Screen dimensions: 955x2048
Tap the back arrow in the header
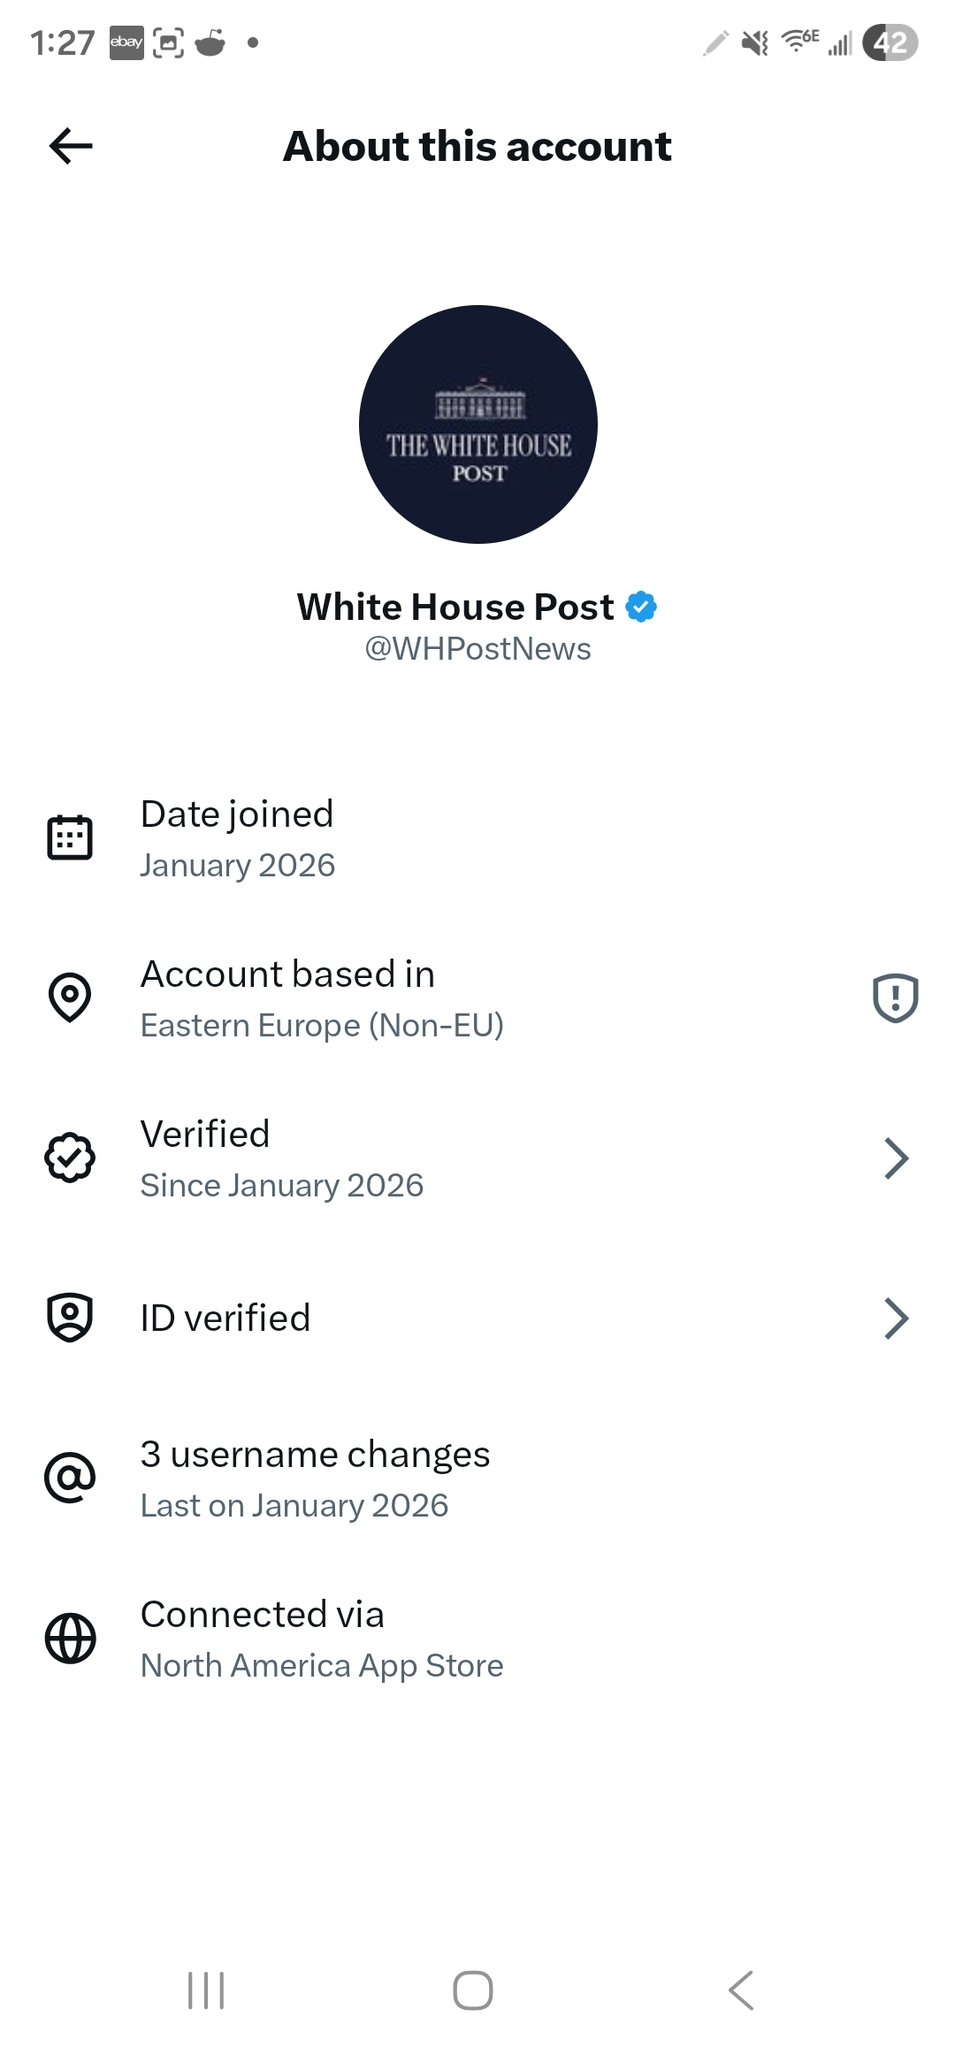click(71, 146)
